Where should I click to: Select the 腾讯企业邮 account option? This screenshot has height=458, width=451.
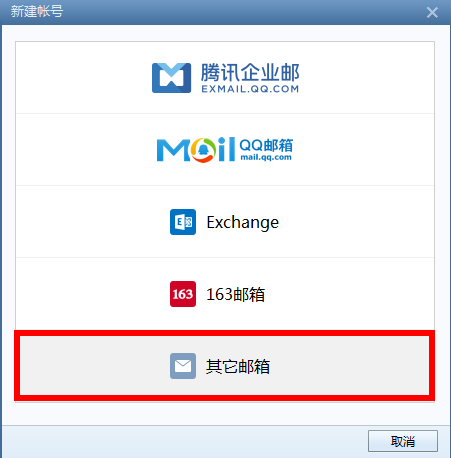225,78
